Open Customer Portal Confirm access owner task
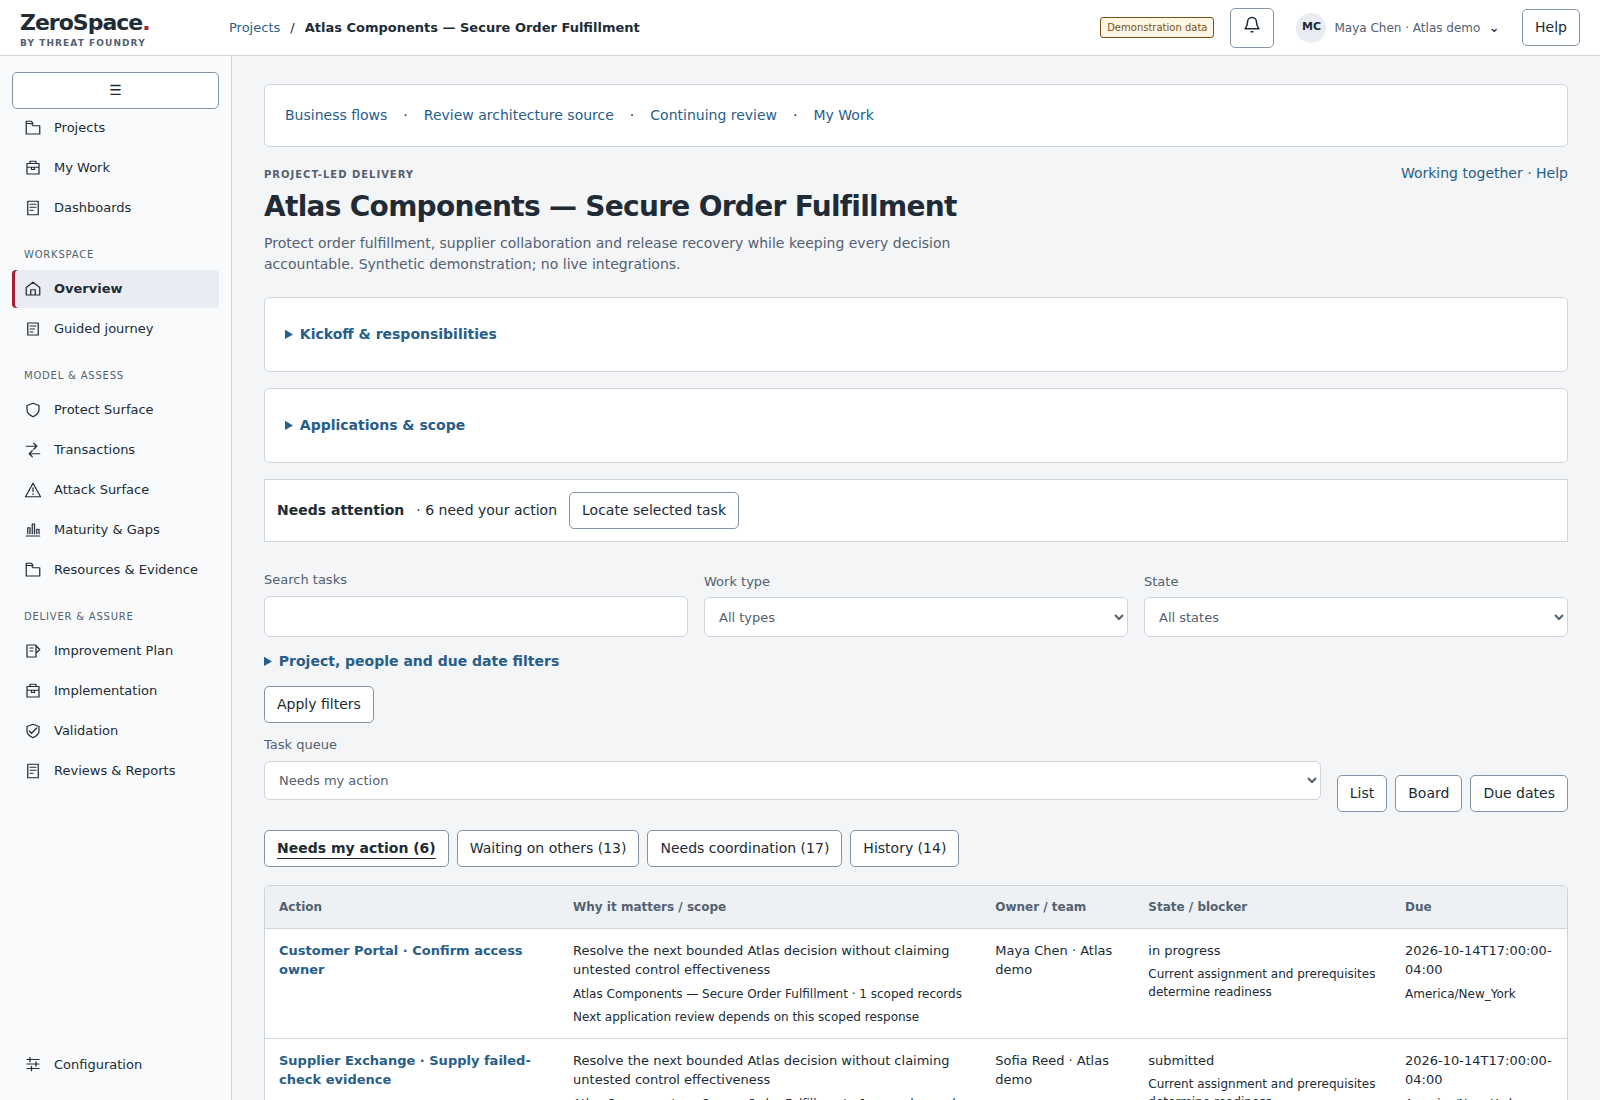Viewport: 1600px width, 1100px height. (400, 960)
